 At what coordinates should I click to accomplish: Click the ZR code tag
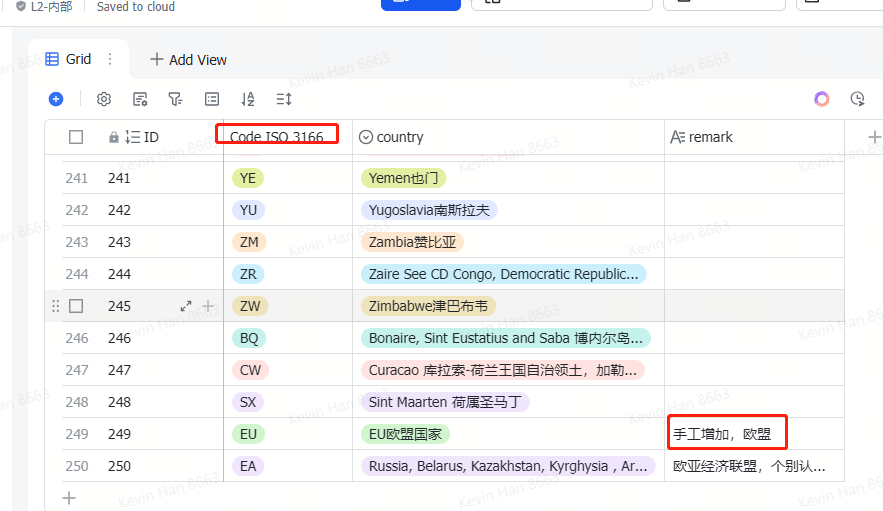[x=248, y=274]
